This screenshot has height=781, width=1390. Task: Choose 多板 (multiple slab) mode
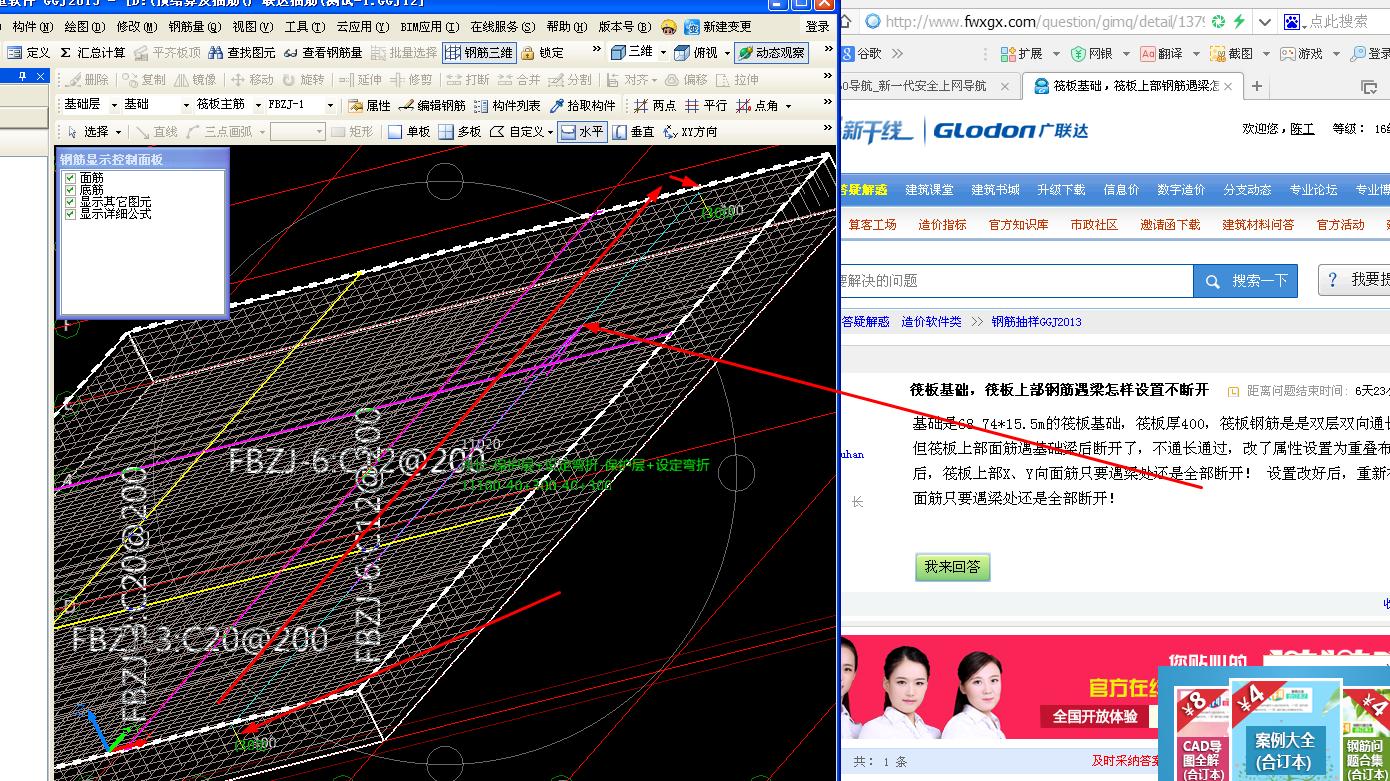(460, 131)
